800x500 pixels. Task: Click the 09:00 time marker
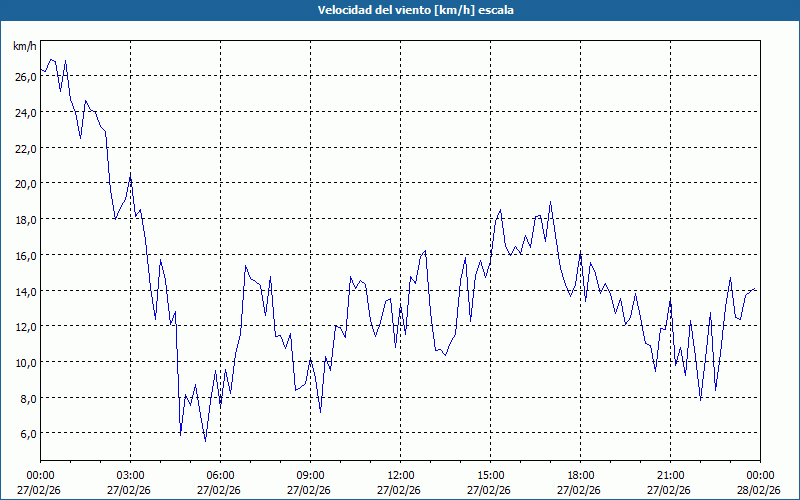(310, 475)
